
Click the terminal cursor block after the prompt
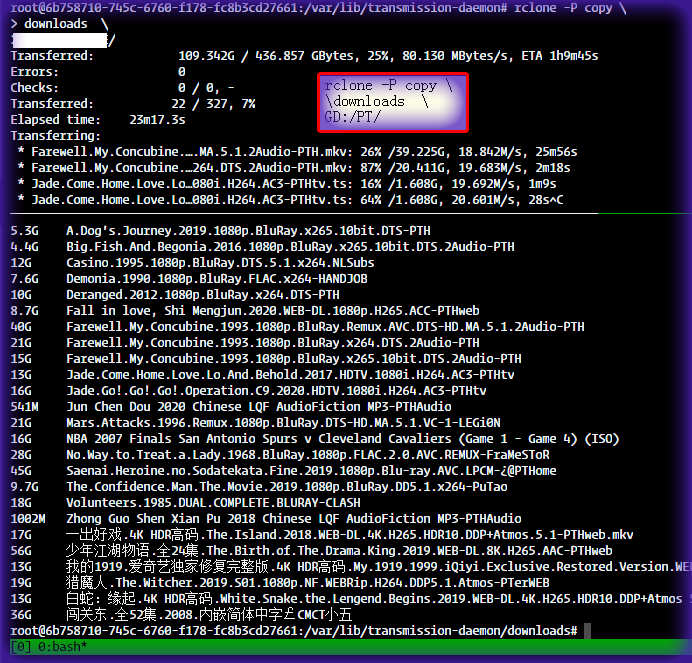point(587,631)
